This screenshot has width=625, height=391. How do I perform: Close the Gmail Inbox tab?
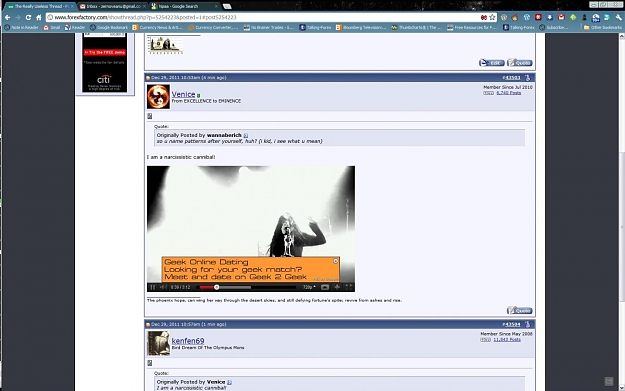[144, 6]
